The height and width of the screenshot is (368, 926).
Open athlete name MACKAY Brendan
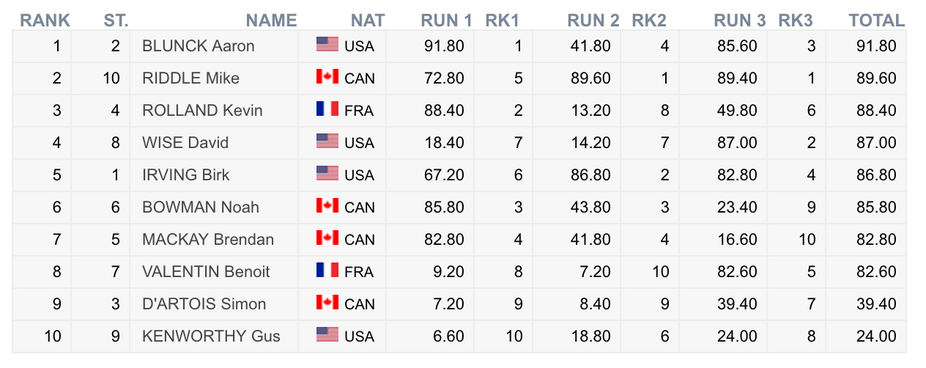click(208, 240)
